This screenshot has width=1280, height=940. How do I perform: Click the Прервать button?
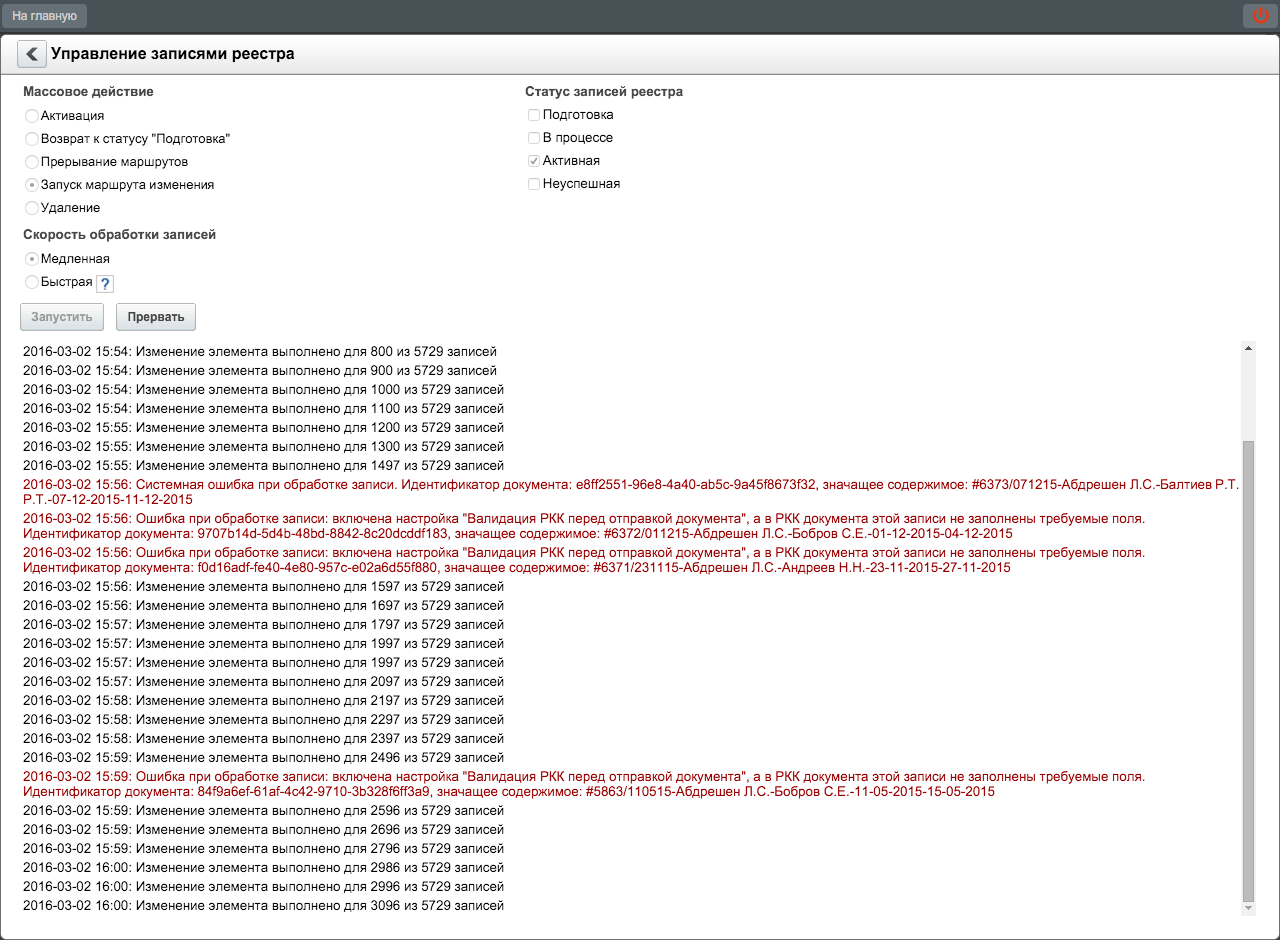coord(156,317)
